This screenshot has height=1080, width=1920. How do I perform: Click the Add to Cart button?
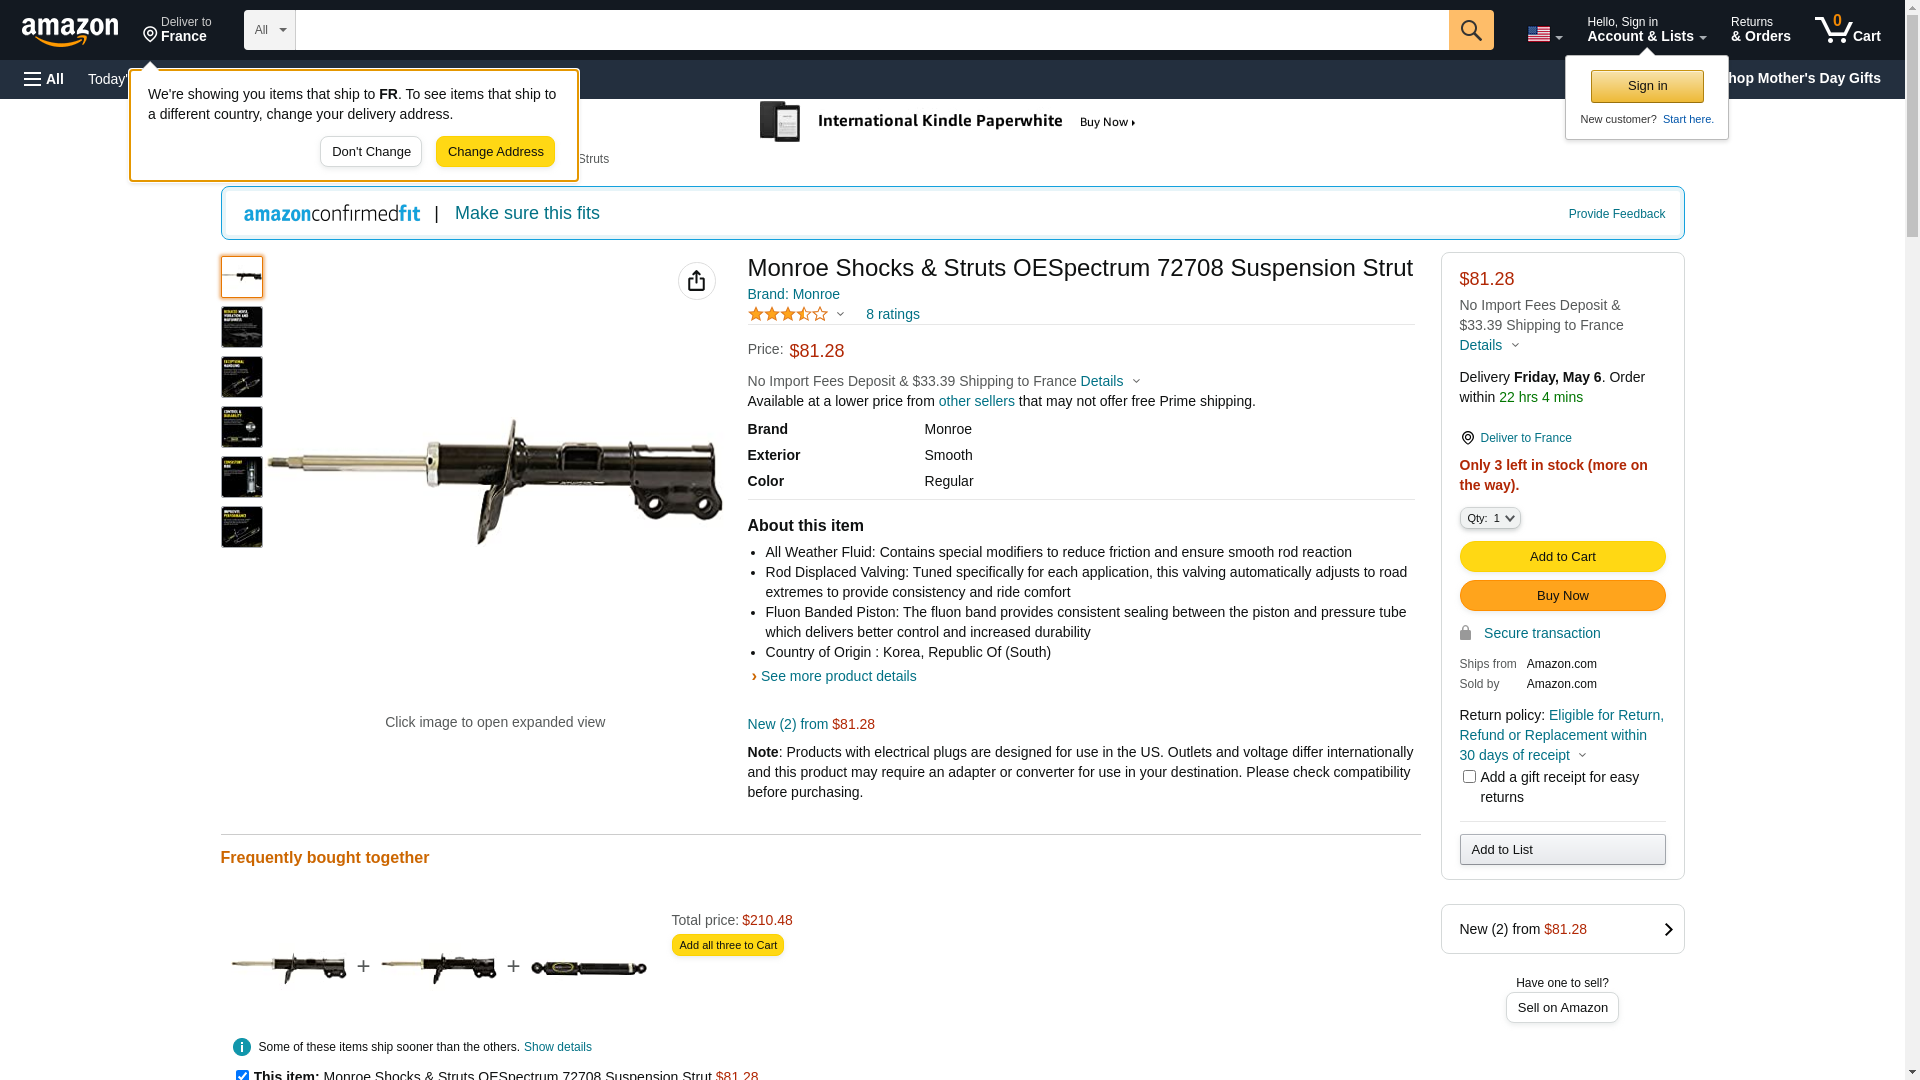[1562, 557]
